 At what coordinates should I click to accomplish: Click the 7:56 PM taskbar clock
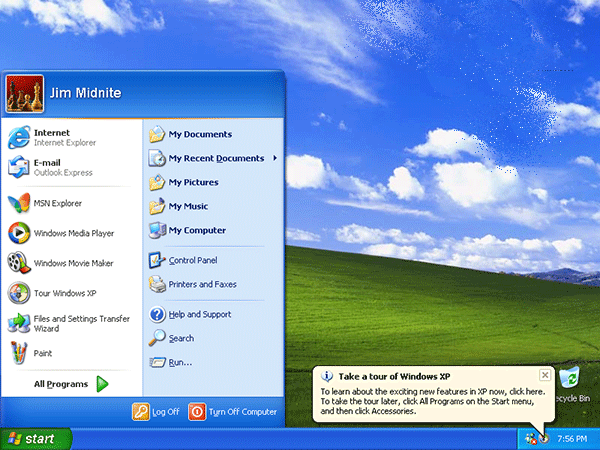pos(572,439)
